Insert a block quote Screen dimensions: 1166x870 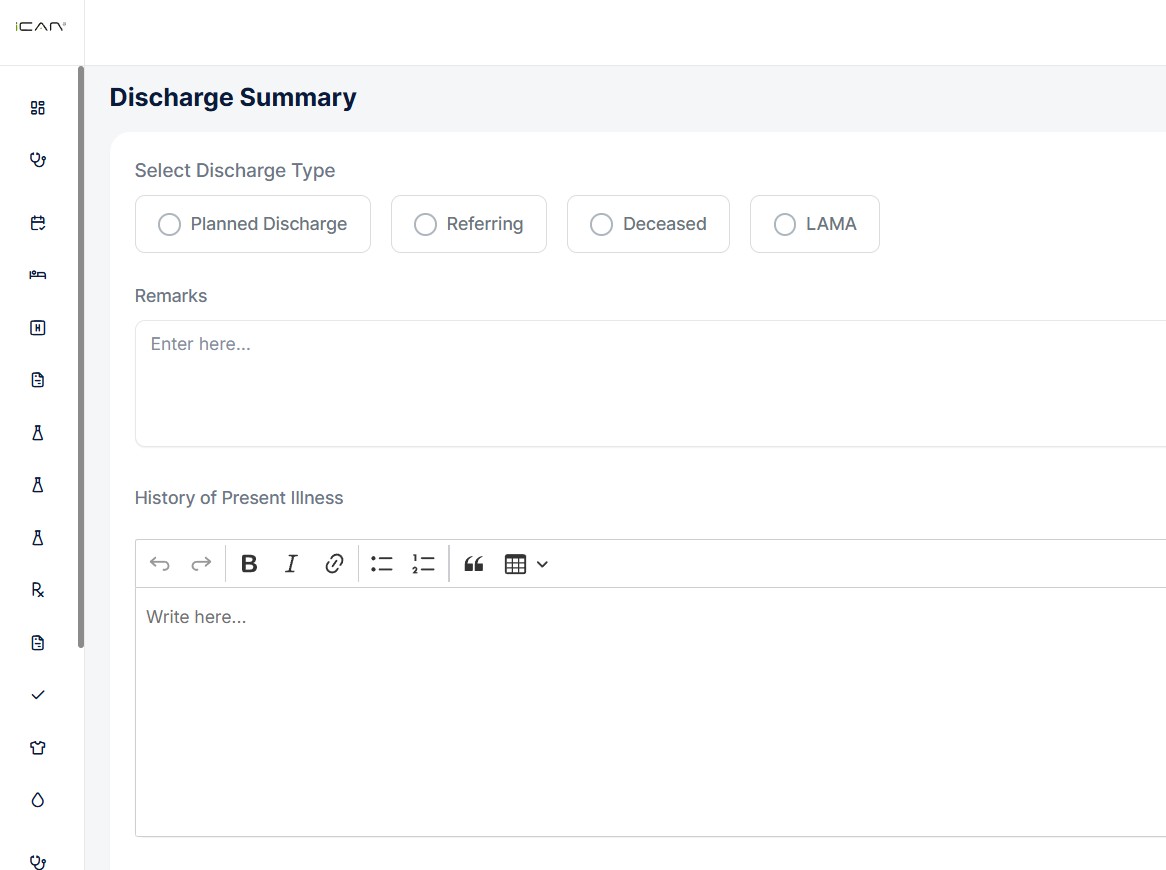[x=474, y=564]
